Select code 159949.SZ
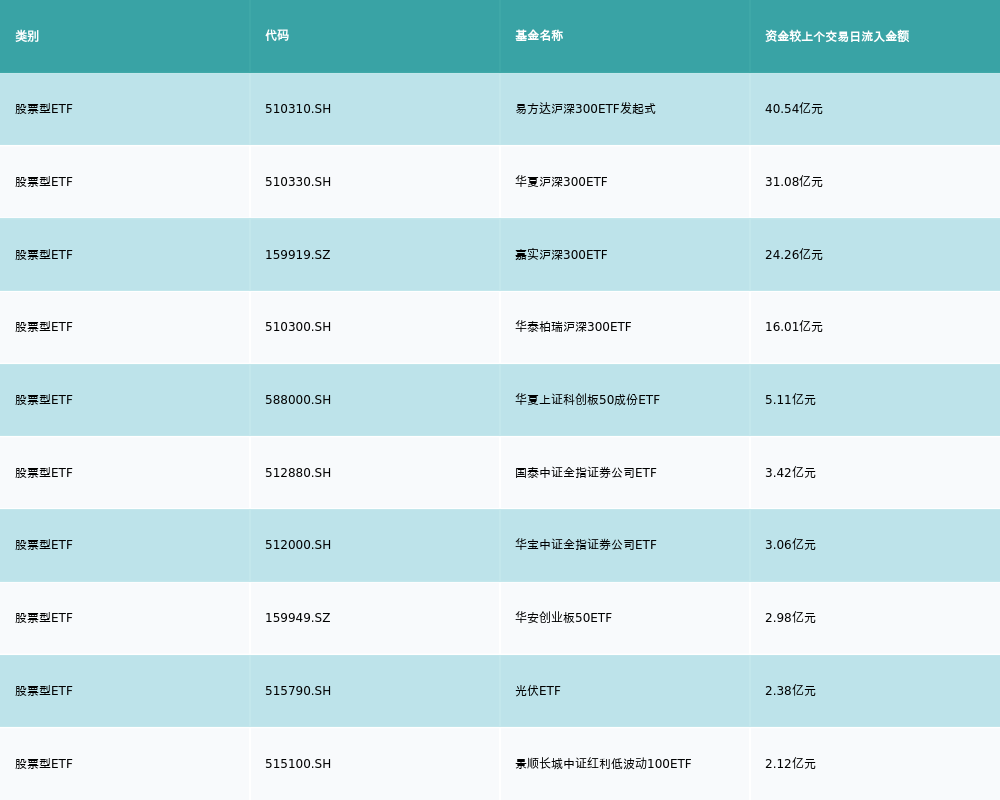This screenshot has width=1000, height=800. tap(298, 618)
